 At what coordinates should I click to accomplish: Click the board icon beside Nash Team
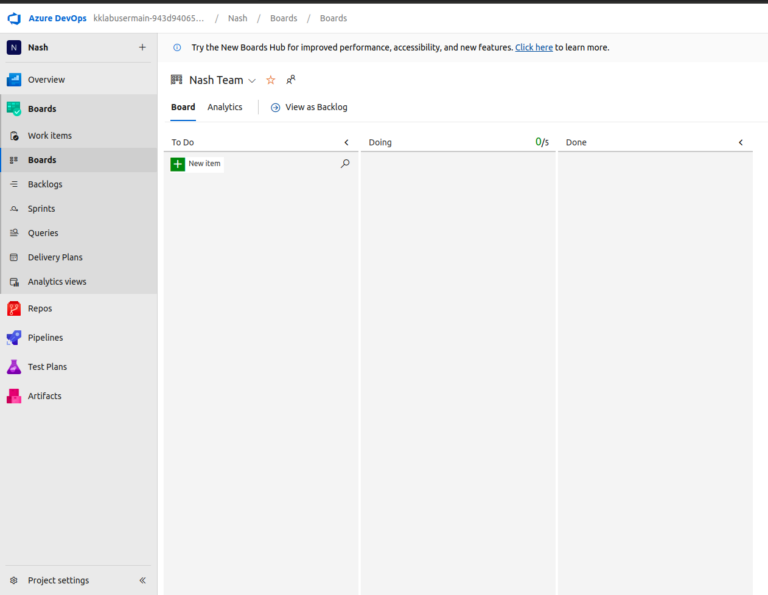point(176,79)
